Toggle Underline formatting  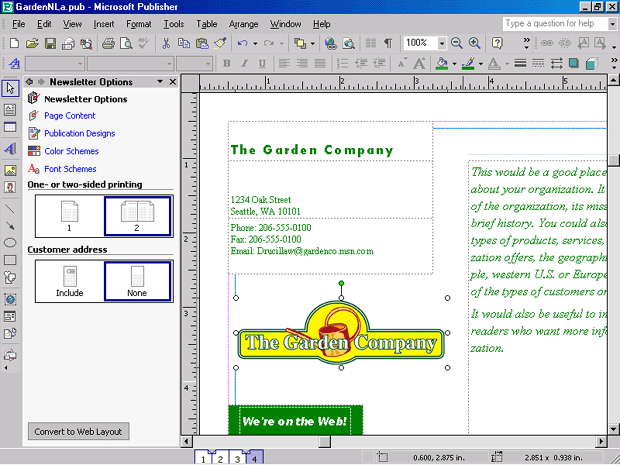coord(262,63)
